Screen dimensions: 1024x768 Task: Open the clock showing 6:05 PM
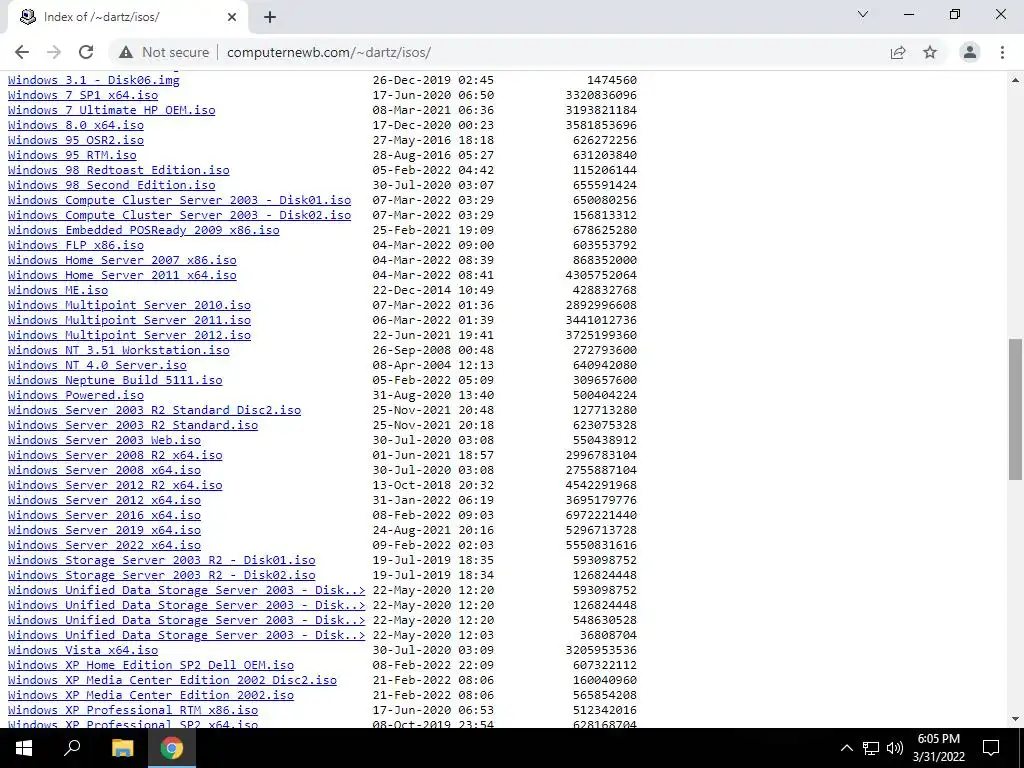938,748
